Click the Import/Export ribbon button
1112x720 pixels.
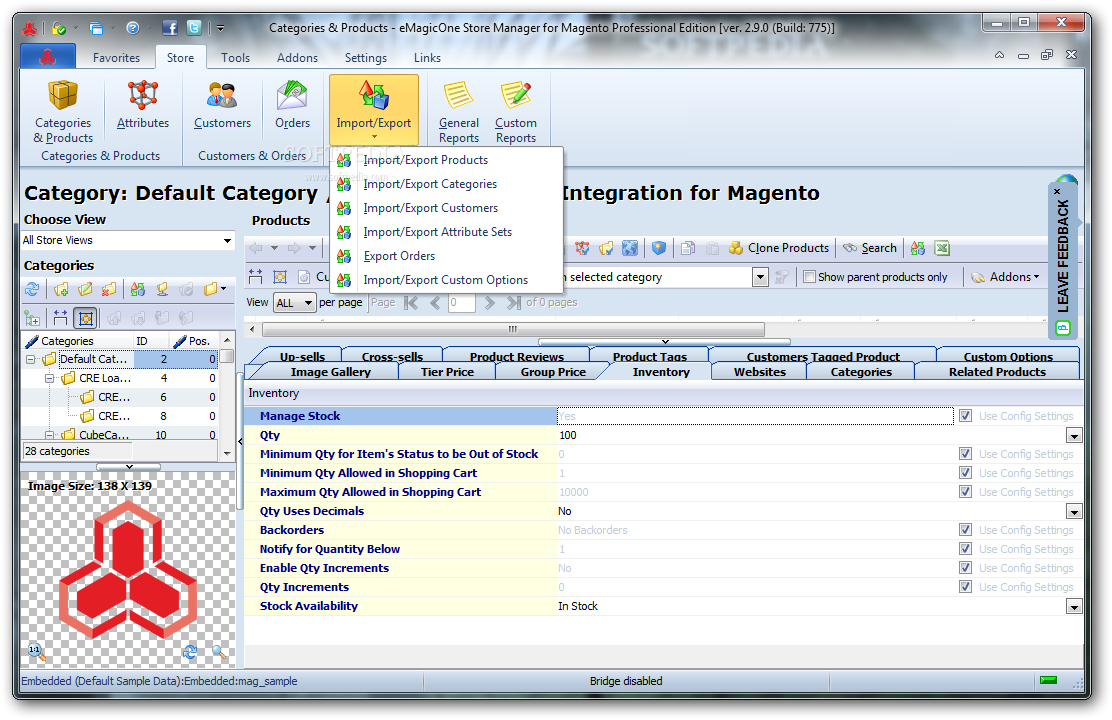(374, 110)
